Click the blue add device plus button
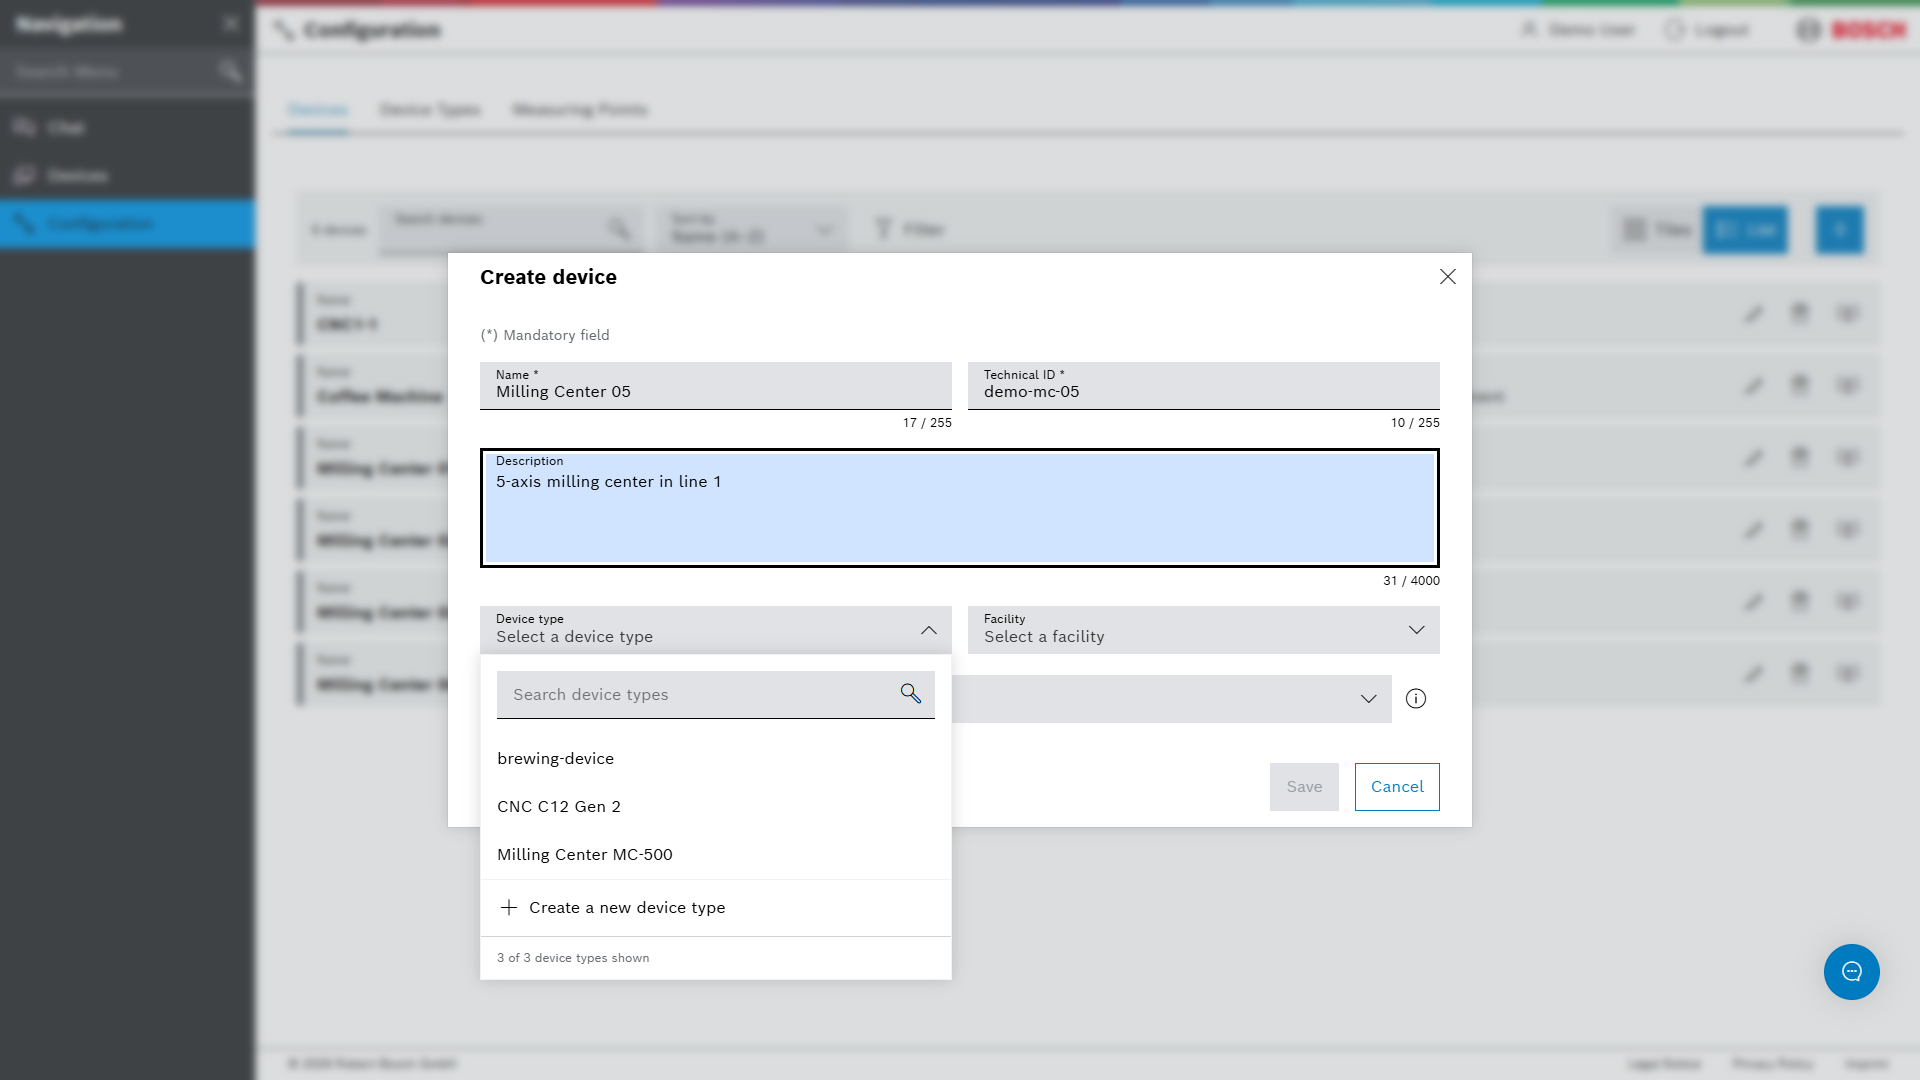The image size is (1920, 1080). click(1839, 230)
